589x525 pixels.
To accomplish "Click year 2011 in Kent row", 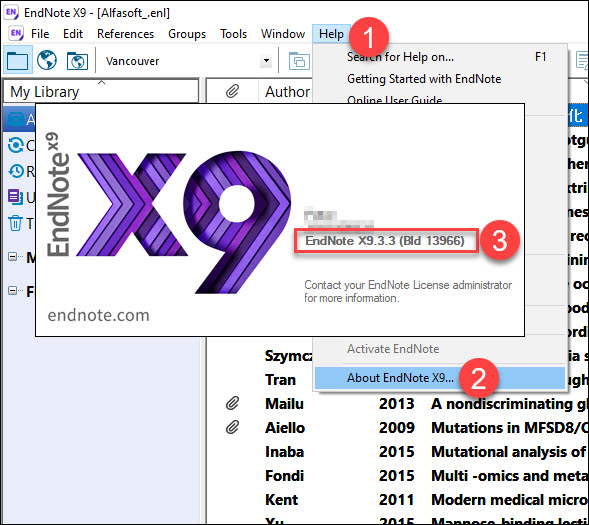I will pos(396,500).
